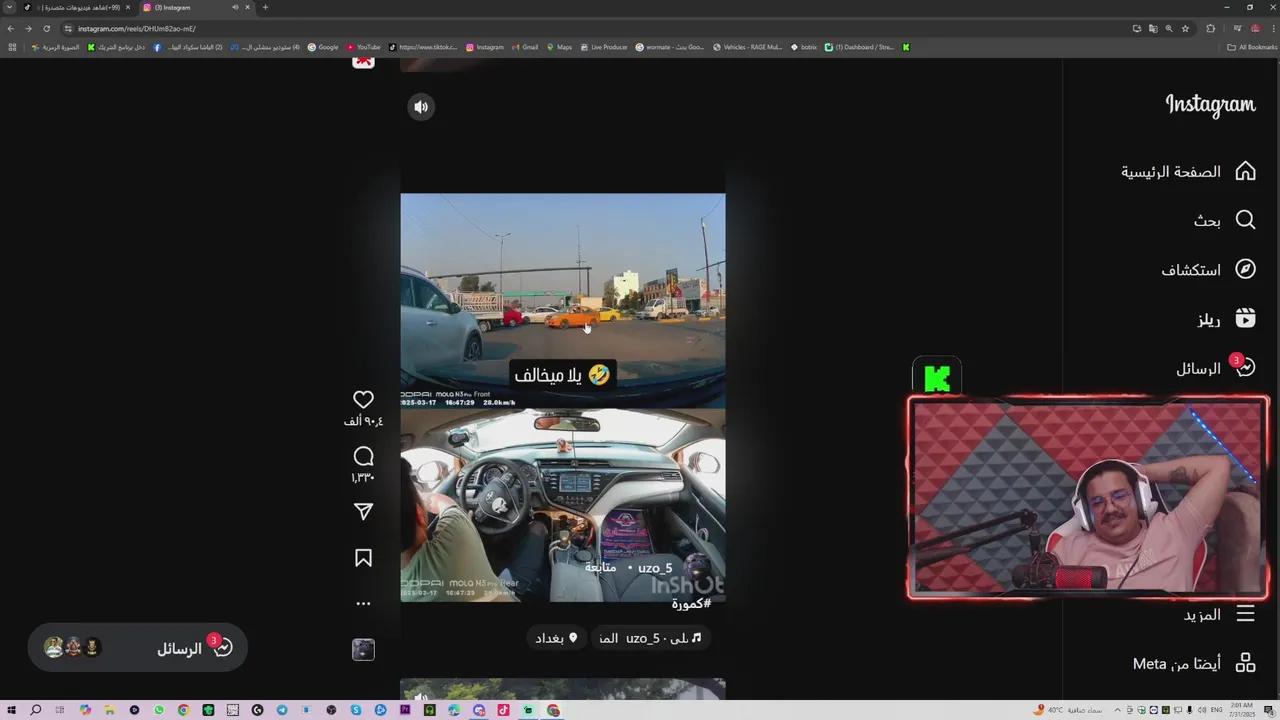The width and height of the screenshot is (1280, 720).
Task: Open Live Producer bookmark
Action: click(x=604, y=47)
